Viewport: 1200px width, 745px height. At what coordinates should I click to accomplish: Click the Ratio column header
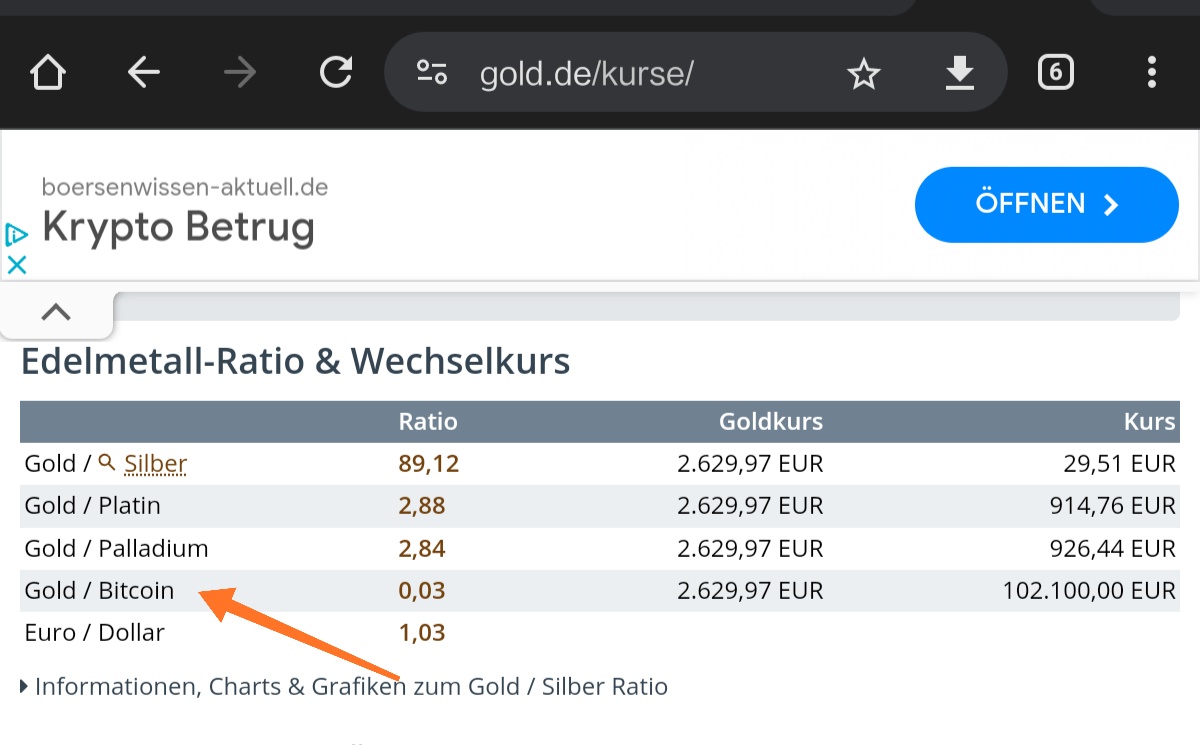coord(428,421)
